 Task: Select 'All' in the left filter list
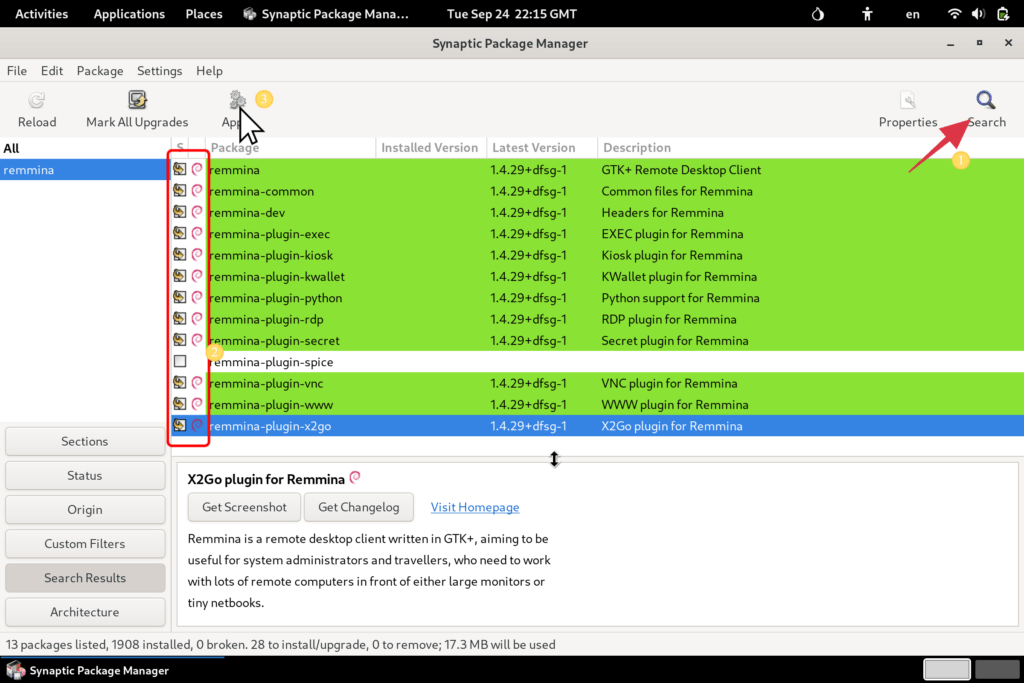[85, 148]
